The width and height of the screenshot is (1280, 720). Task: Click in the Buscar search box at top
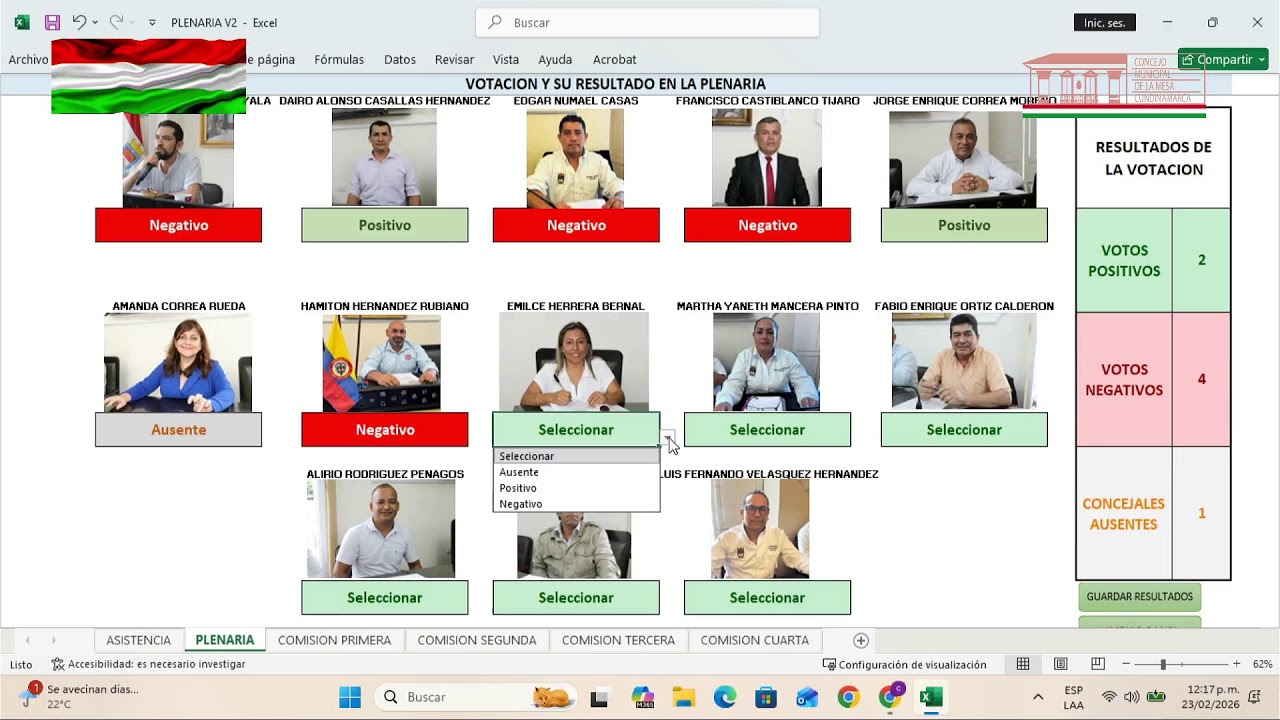coord(647,22)
